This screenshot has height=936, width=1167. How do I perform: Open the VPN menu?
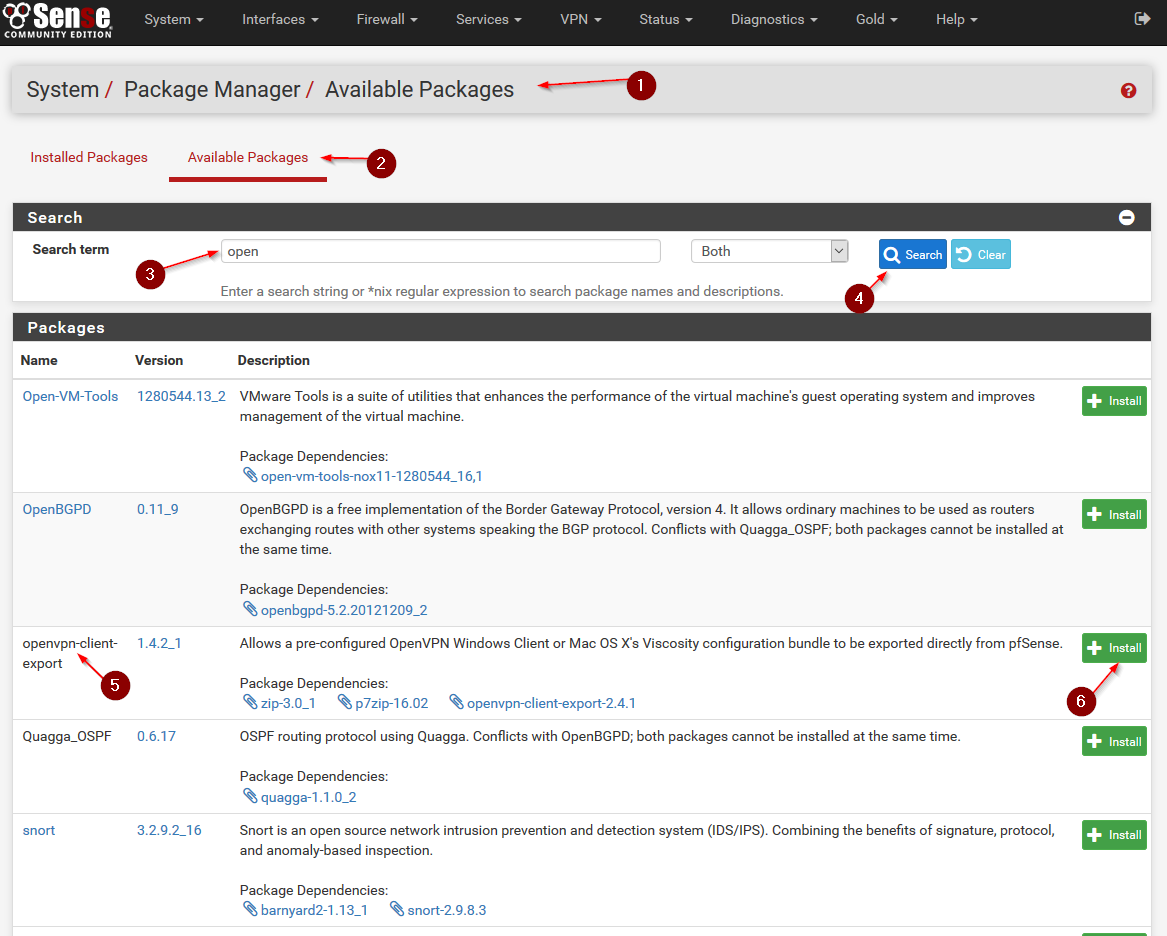581,19
